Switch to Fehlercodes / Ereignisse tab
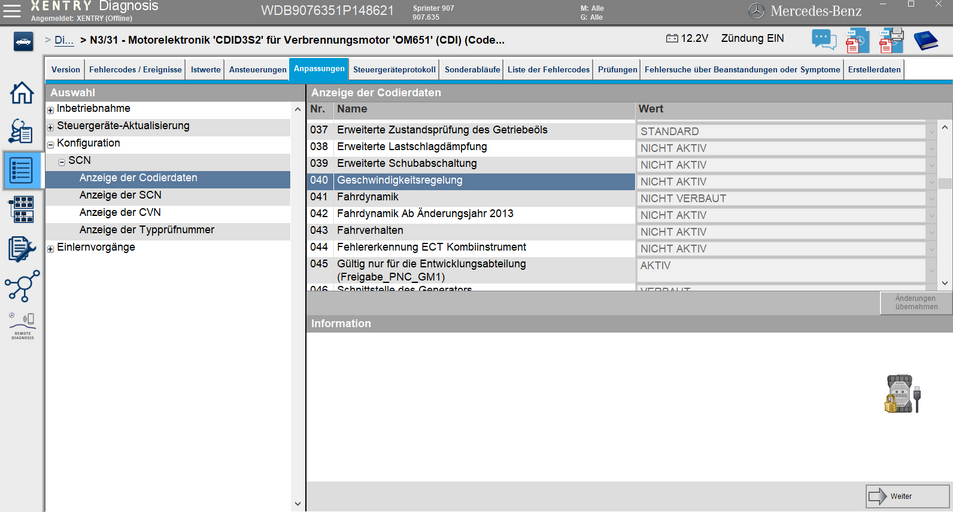The height and width of the screenshot is (512, 953). coord(136,69)
